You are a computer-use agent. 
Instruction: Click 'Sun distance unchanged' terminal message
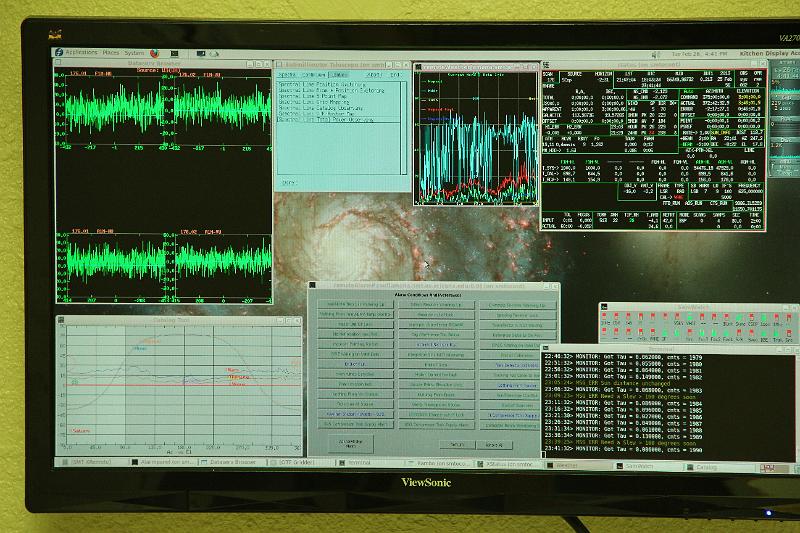click(x=607, y=383)
